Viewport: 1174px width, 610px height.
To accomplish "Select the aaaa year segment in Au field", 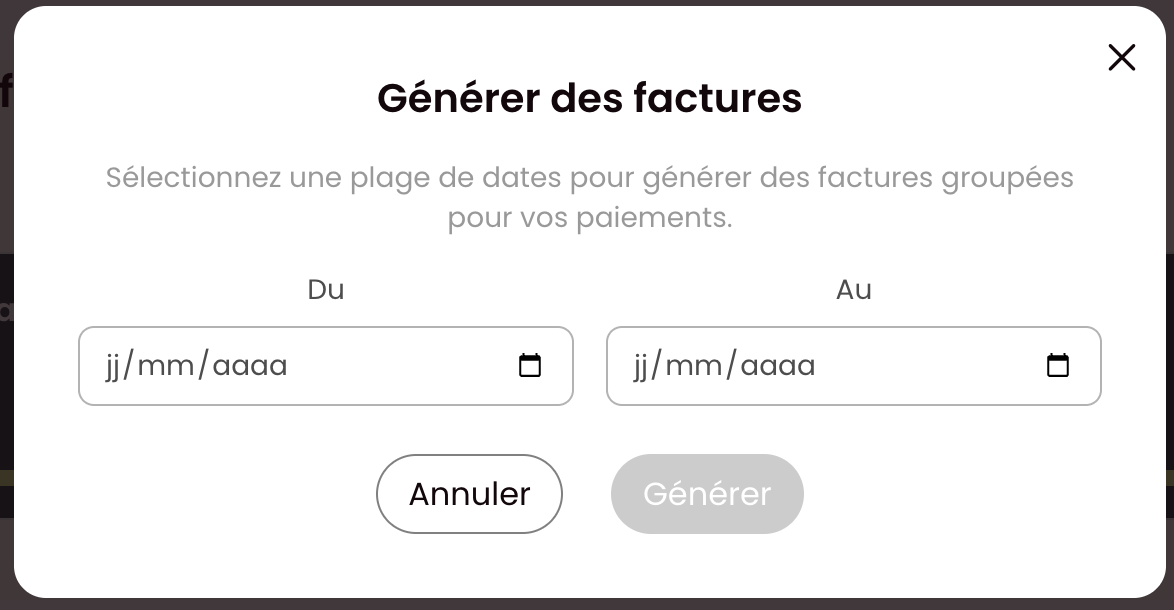I will pos(778,366).
